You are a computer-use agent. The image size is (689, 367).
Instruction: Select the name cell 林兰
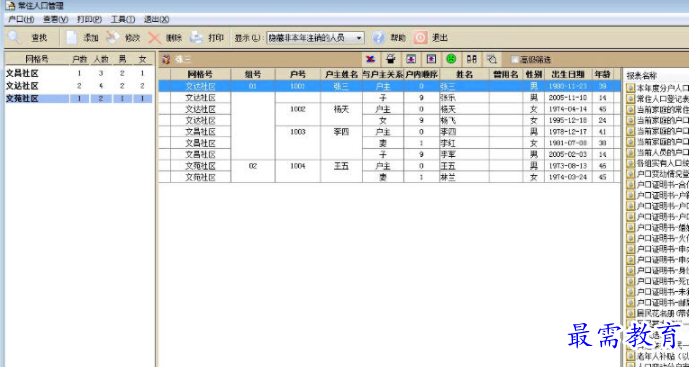[464, 177]
